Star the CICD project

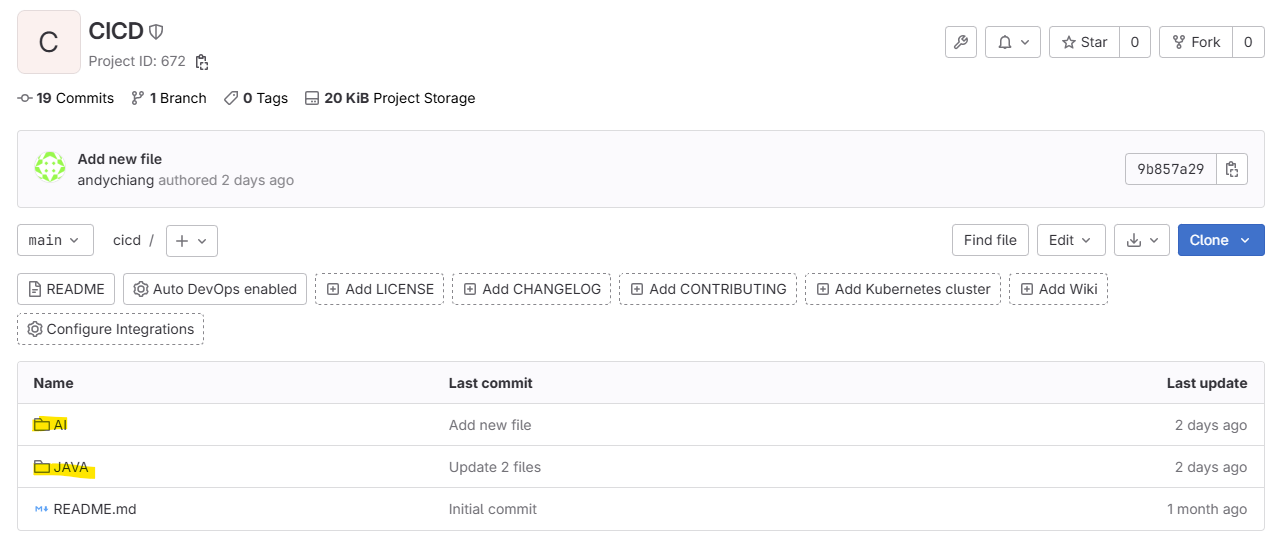click(x=1085, y=42)
